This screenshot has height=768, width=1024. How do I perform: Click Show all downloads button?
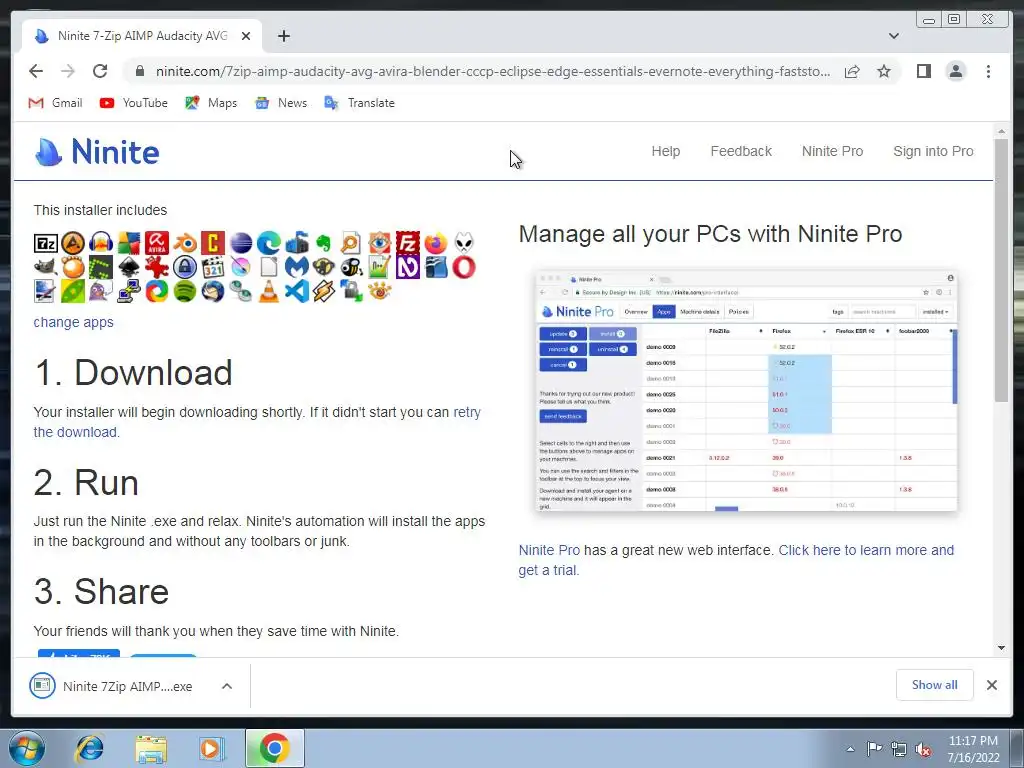click(x=935, y=684)
